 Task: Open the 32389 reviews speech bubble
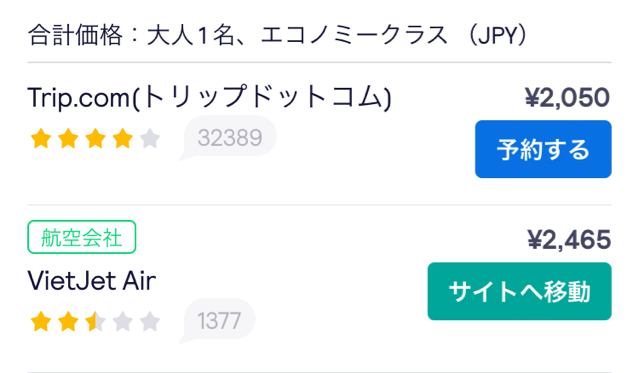click(x=229, y=137)
